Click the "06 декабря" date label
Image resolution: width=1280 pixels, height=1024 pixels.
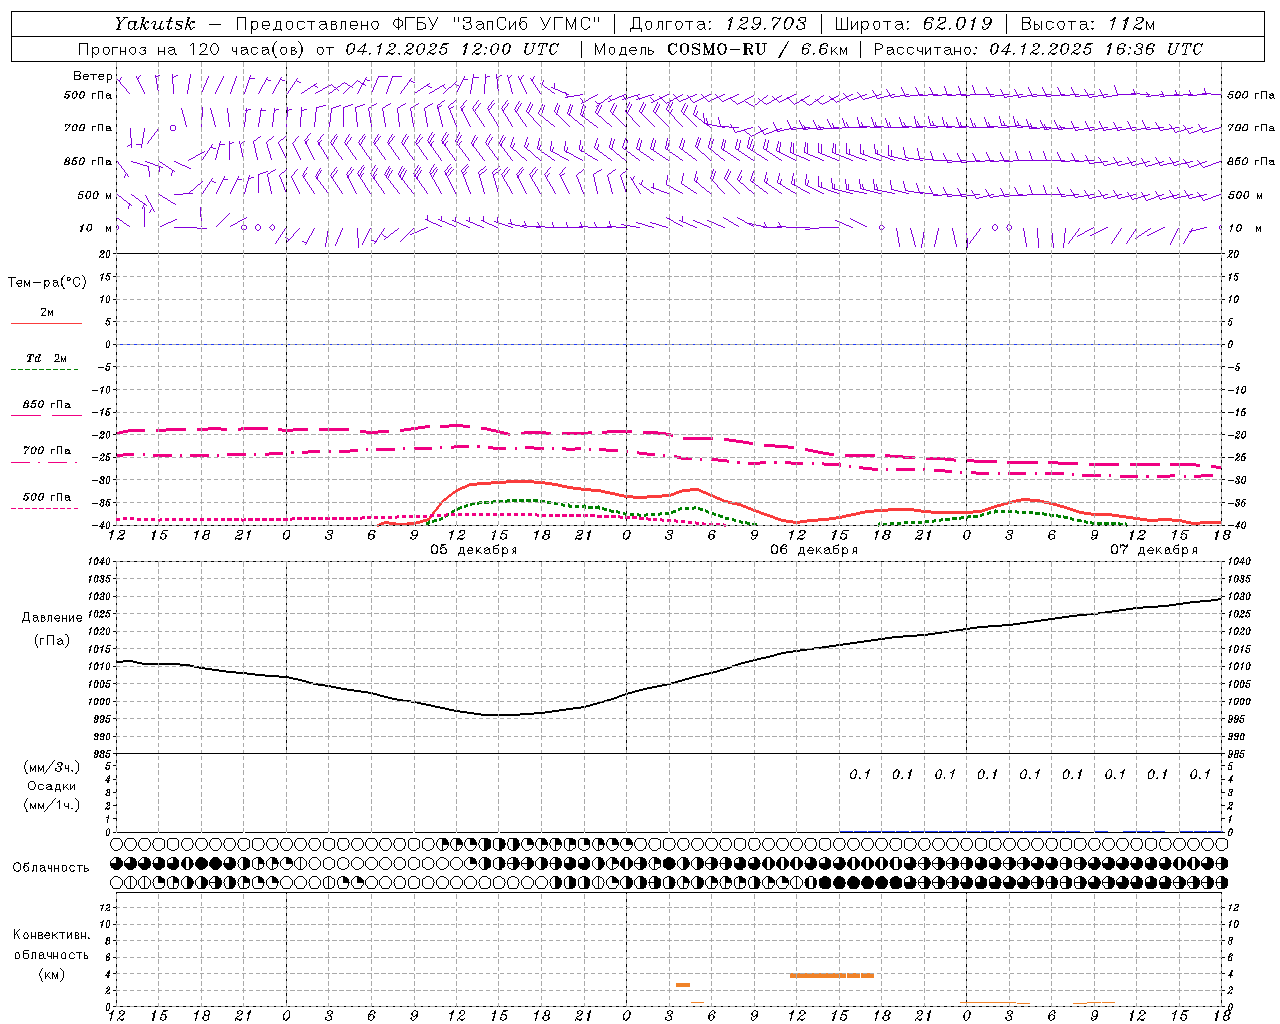tap(814, 550)
